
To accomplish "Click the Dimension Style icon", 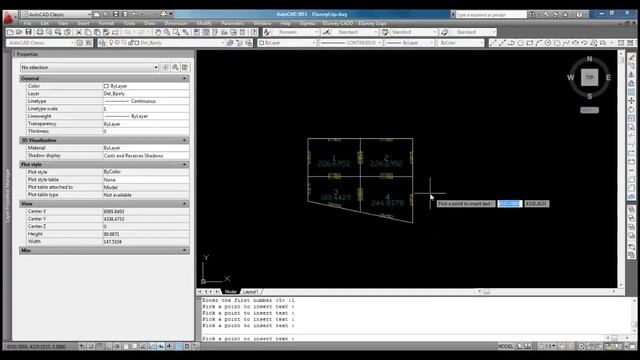I will 326,32.
